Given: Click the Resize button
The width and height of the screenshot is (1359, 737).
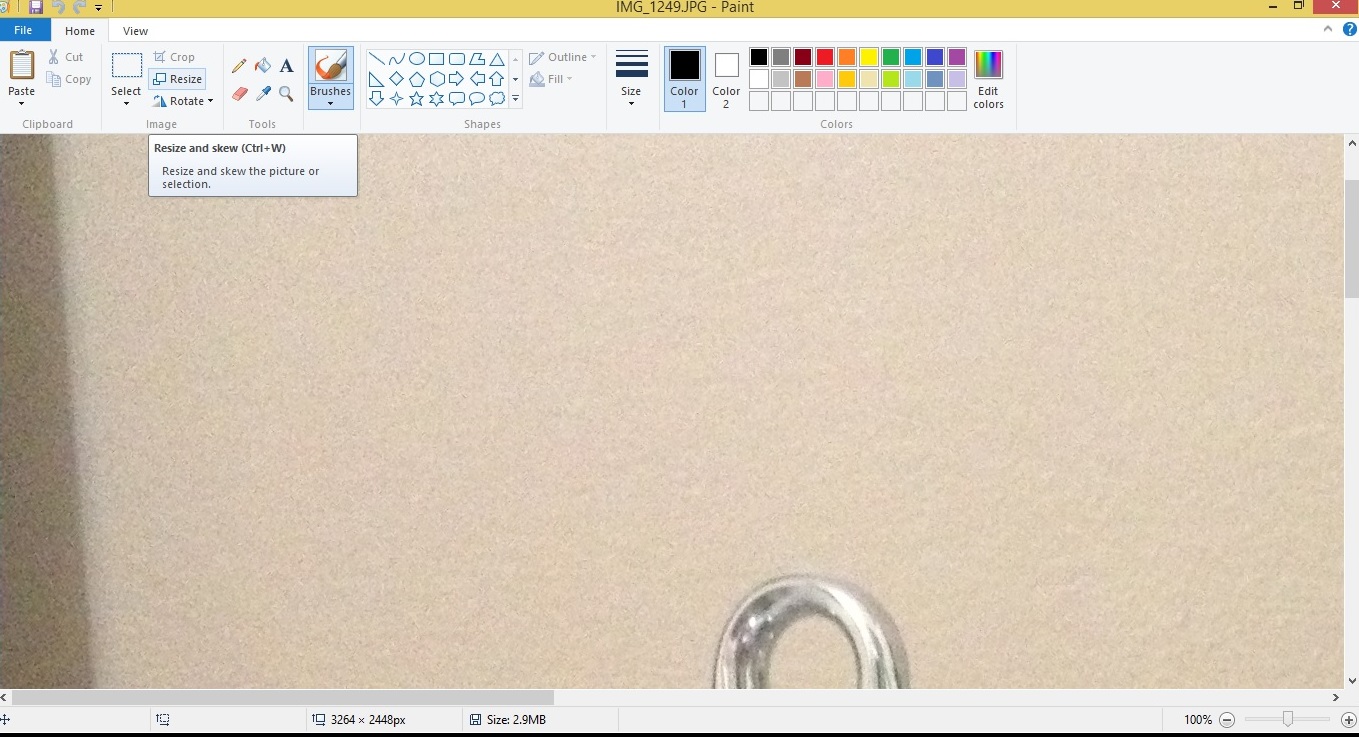Looking at the screenshot, I should [x=178, y=79].
